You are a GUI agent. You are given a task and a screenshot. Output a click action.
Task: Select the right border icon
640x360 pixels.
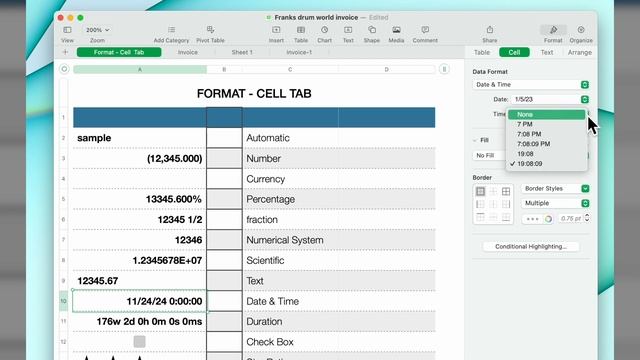(506, 204)
